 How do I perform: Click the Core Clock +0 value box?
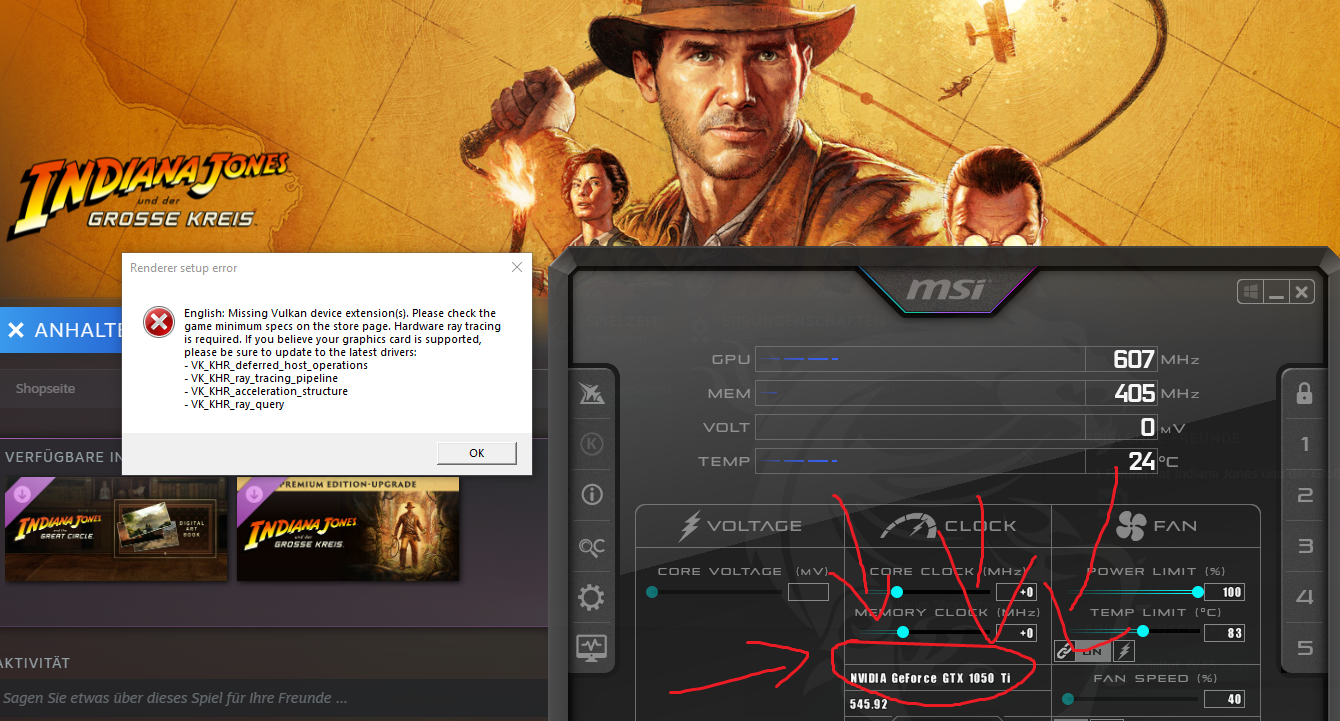click(x=1016, y=592)
